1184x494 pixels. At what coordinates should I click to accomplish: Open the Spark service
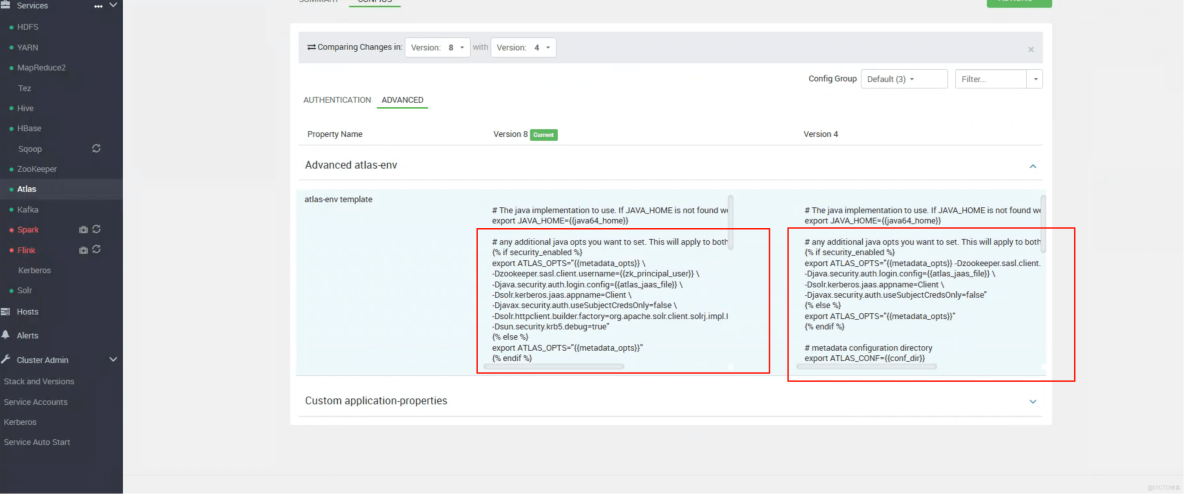(28, 230)
